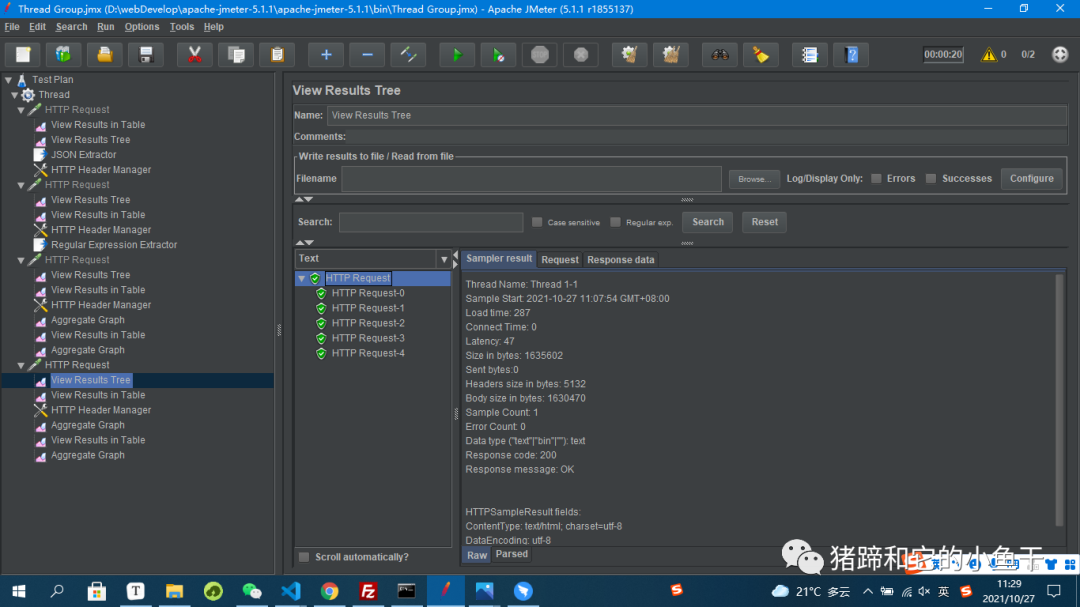Start test with no pauses icon
1080x607 pixels.
[x=499, y=54]
